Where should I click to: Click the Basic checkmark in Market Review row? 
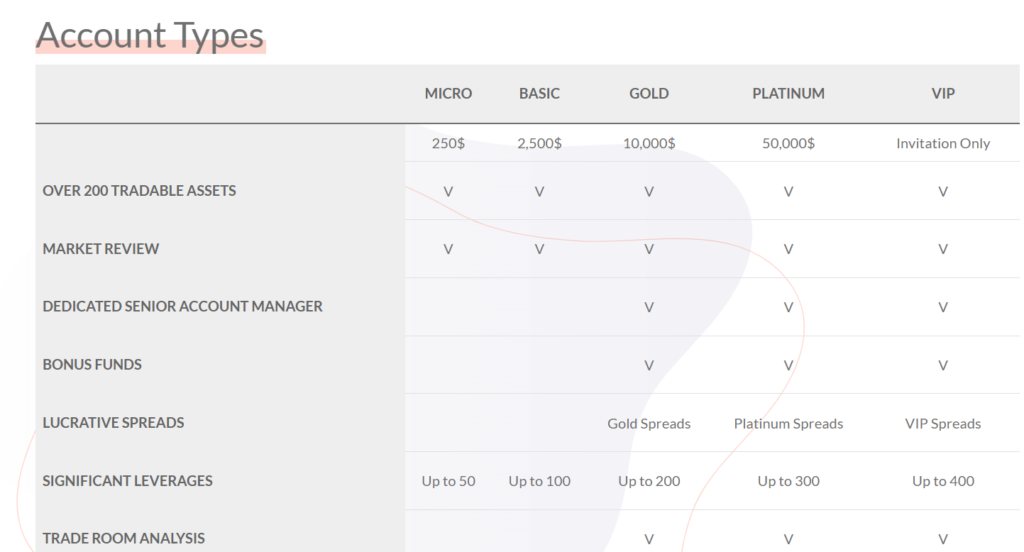coord(539,249)
